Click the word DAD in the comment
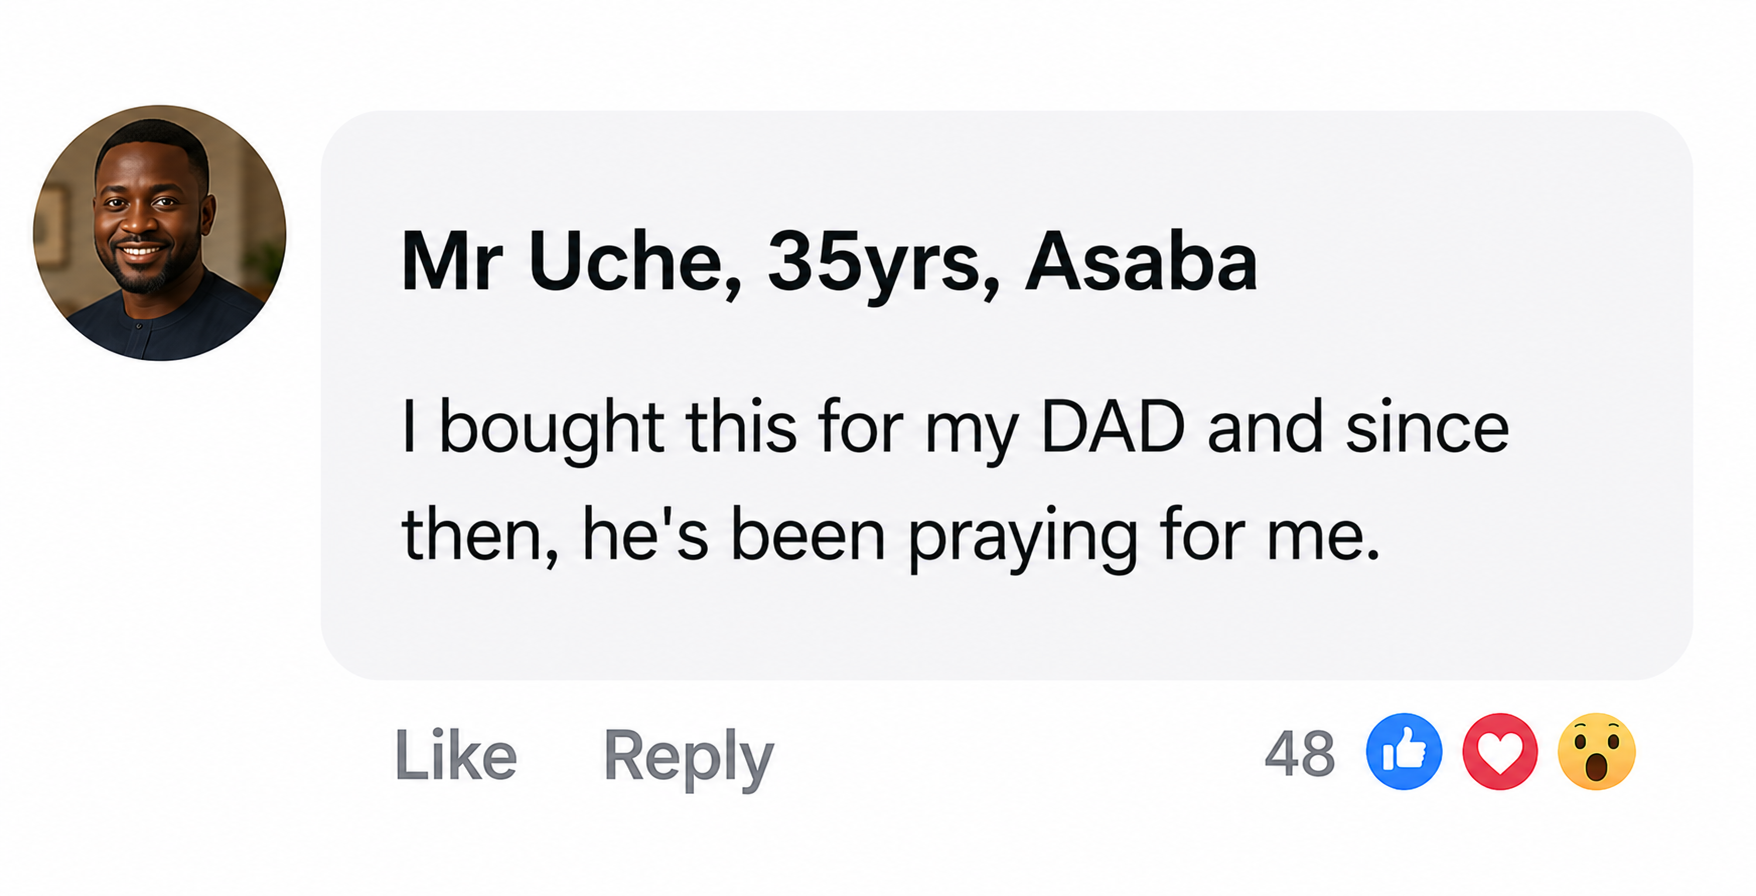 (x=1112, y=427)
